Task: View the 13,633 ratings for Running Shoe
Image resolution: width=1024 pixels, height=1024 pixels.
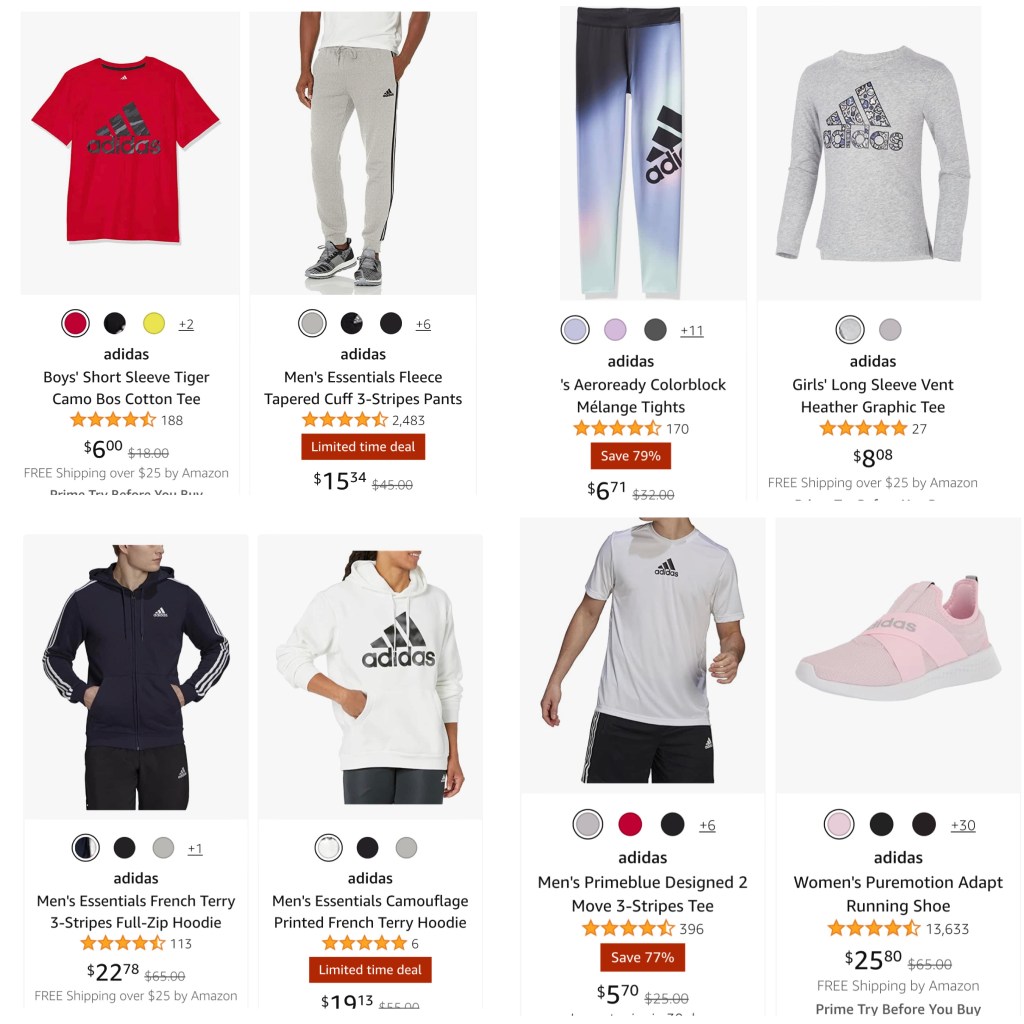Action: pyautogui.click(x=947, y=929)
